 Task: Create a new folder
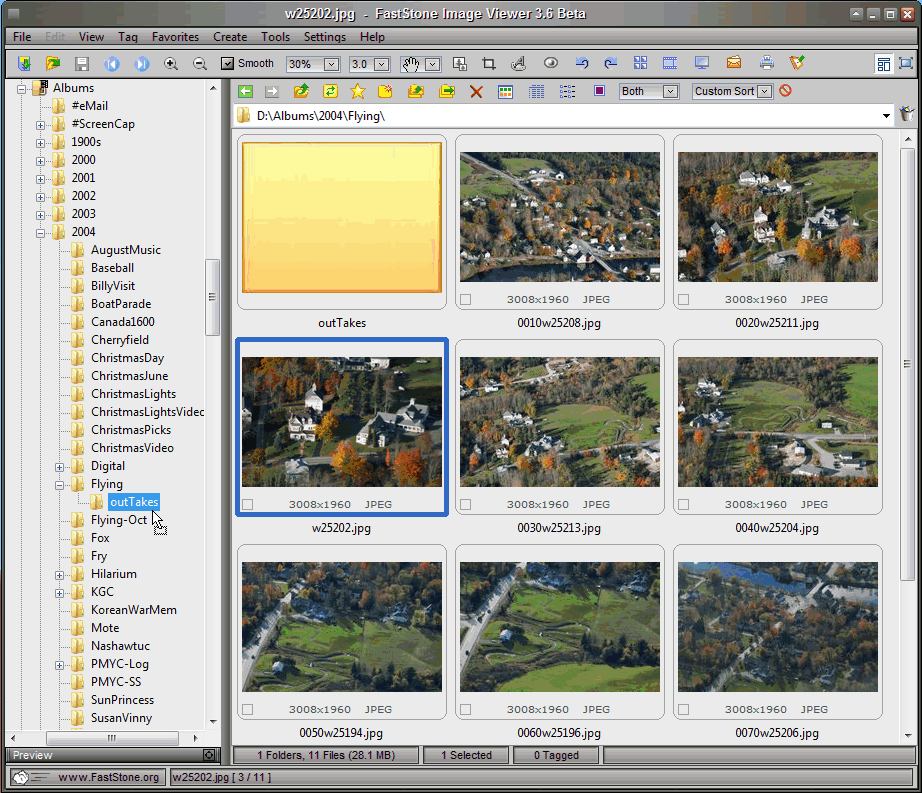tap(385, 91)
